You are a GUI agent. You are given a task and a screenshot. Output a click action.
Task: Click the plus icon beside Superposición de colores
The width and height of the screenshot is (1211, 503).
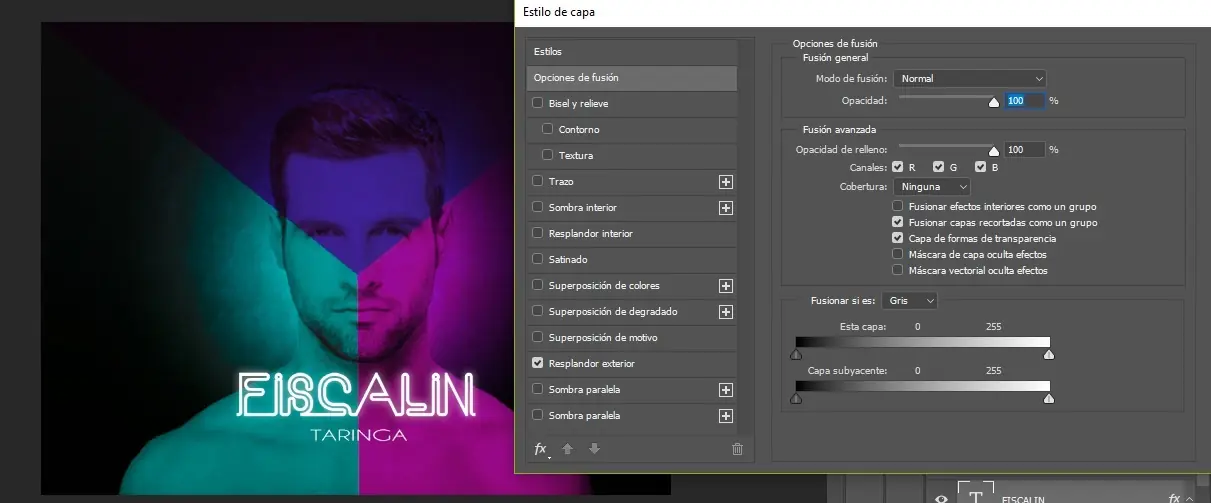click(726, 286)
